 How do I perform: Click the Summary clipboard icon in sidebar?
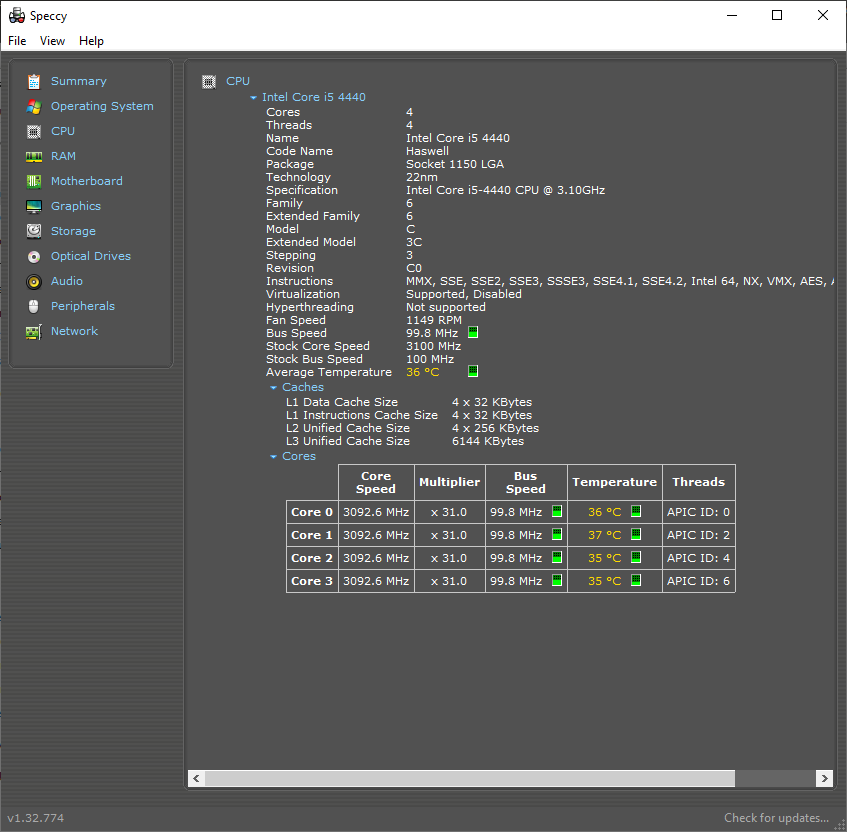pyautogui.click(x=33, y=82)
